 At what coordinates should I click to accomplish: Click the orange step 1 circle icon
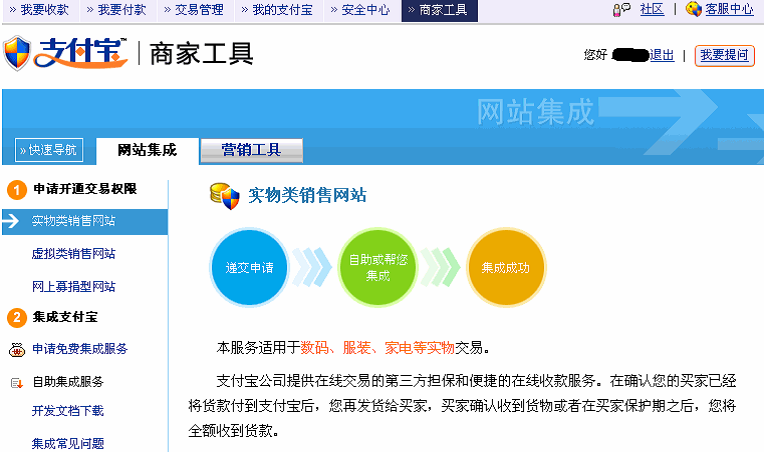click(x=17, y=190)
